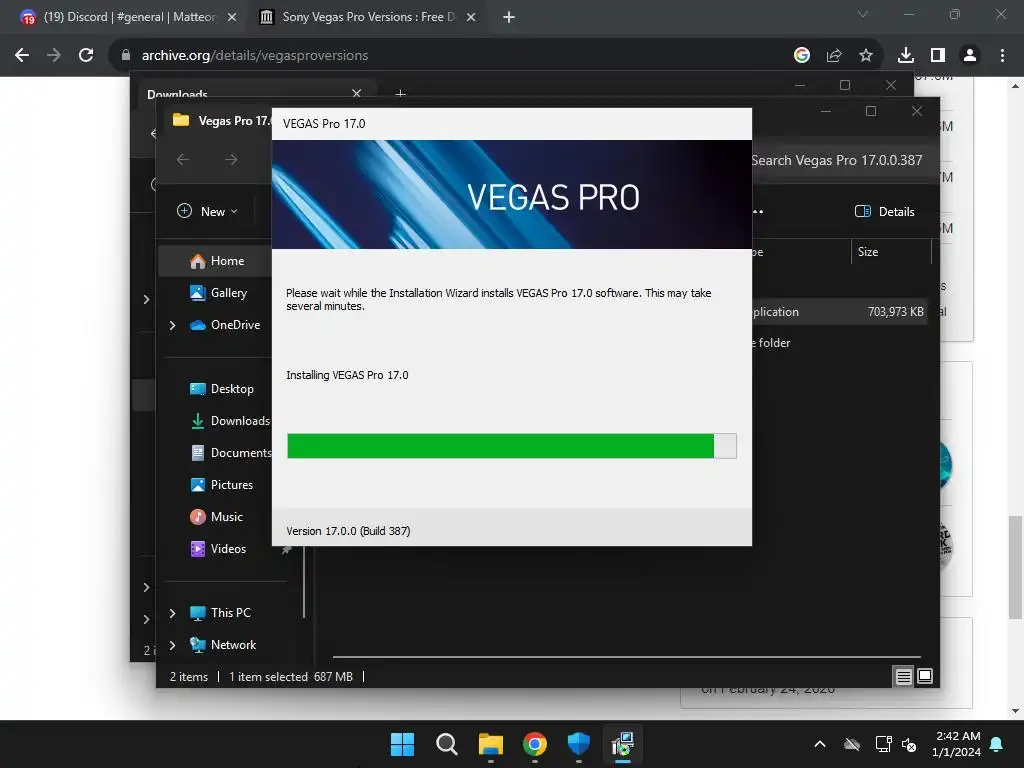Bookmark this page with star icon
Image resolution: width=1024 pixels, height=768 pixels.
tap(865, 56)
